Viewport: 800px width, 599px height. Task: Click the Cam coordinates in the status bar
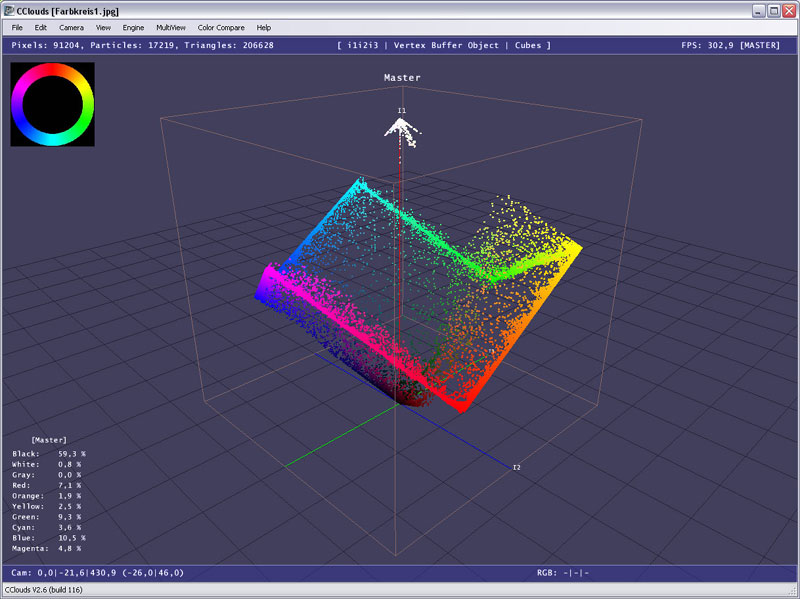tap(97, 573)
